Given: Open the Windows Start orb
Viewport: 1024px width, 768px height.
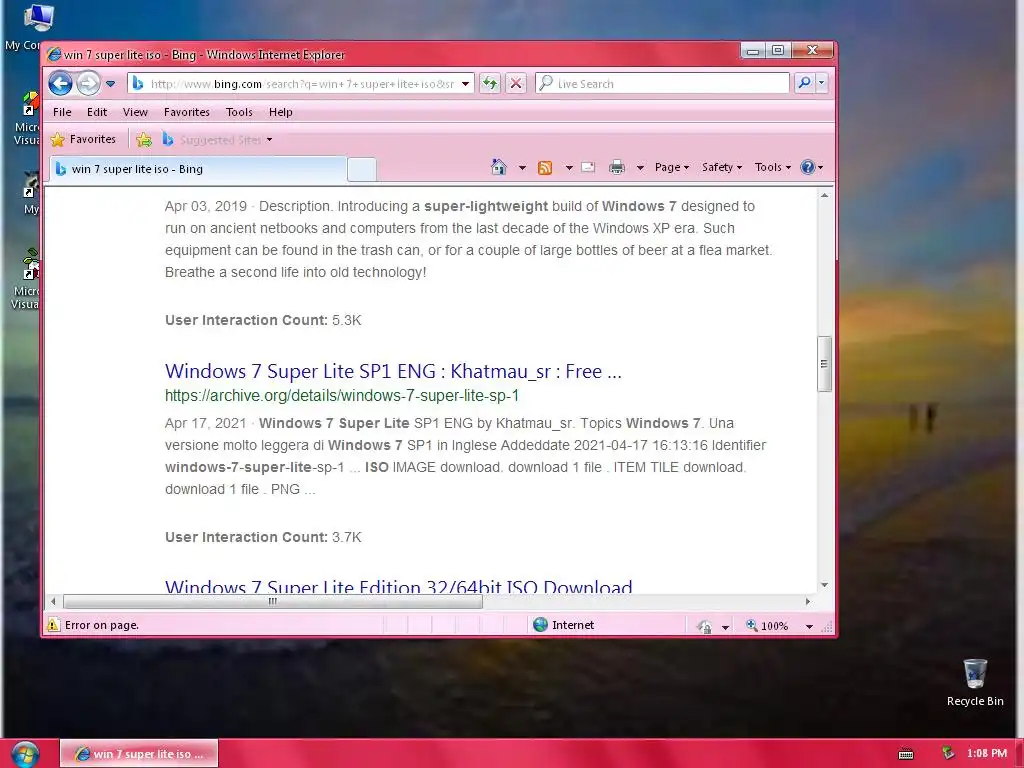Looking at the screenshot, I should [25, 754].
